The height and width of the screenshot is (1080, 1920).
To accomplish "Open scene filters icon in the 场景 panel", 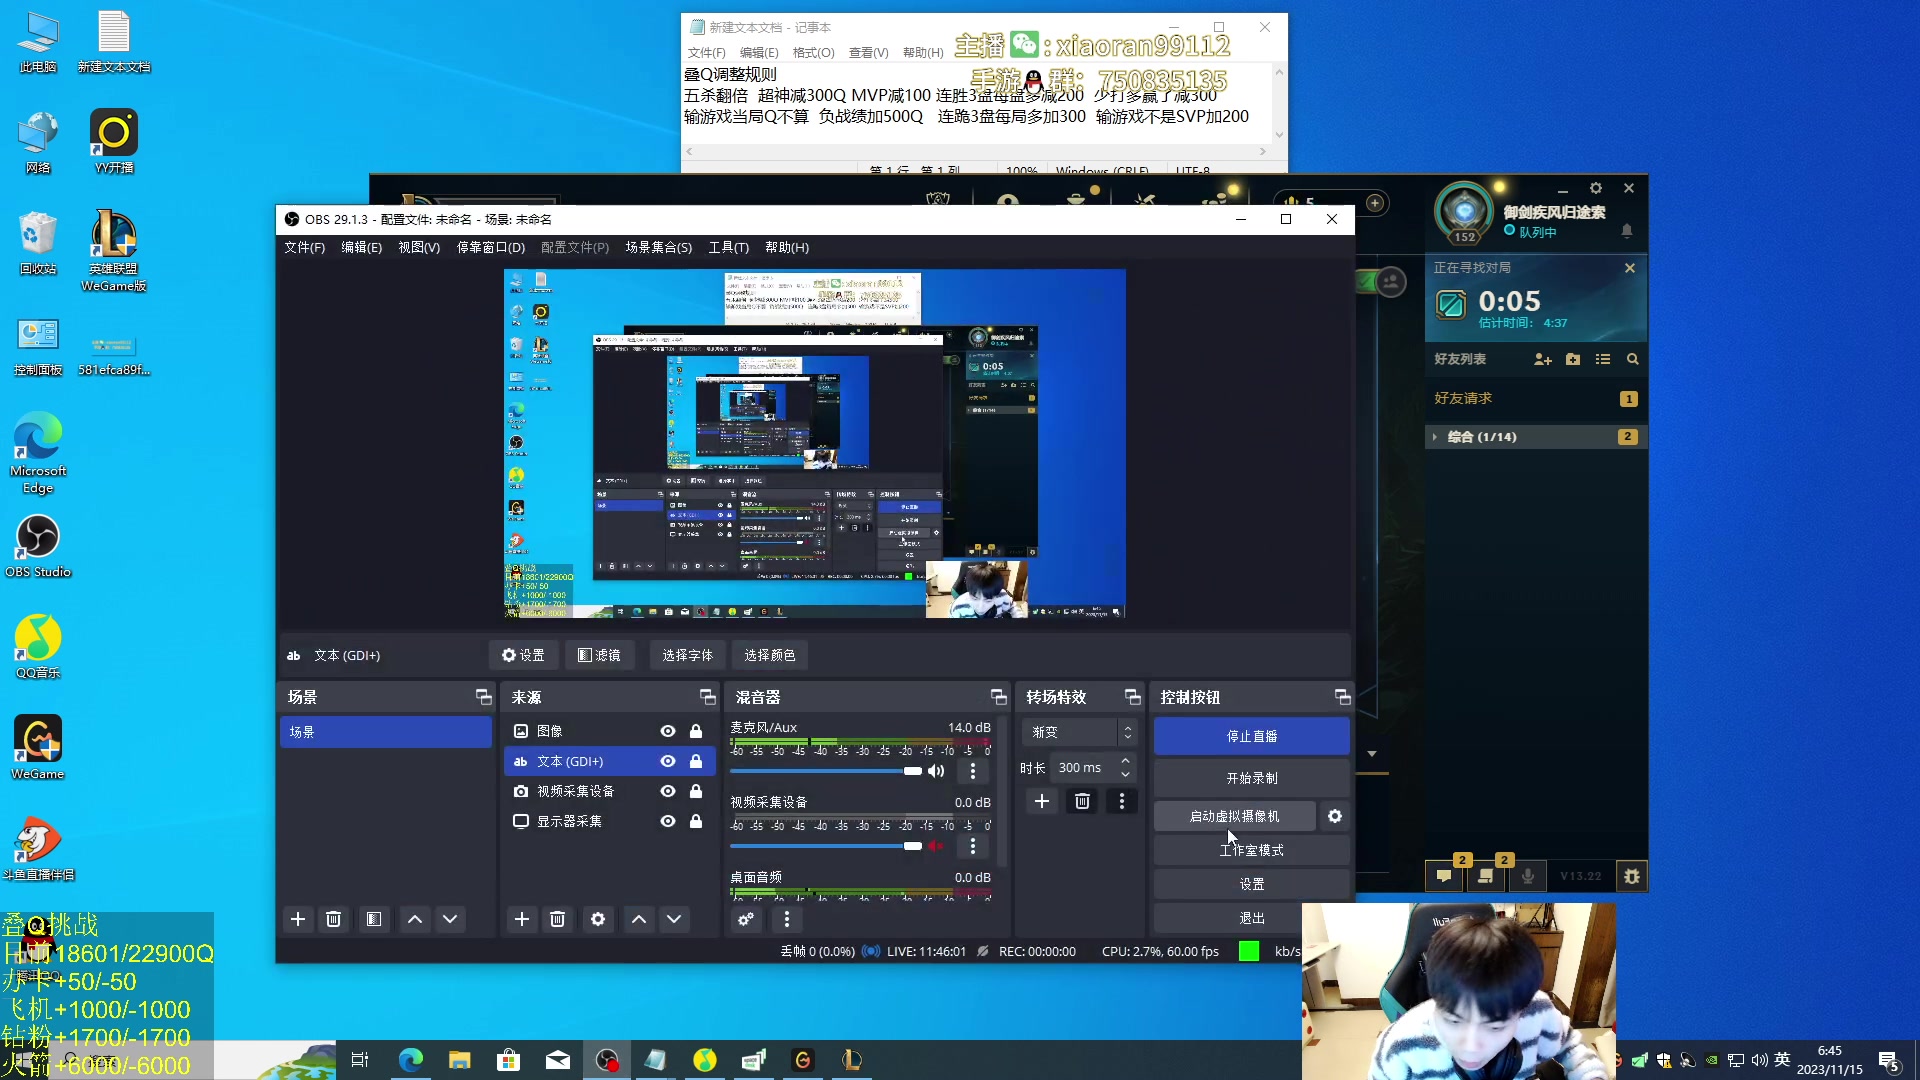I will tap(374, 919).
